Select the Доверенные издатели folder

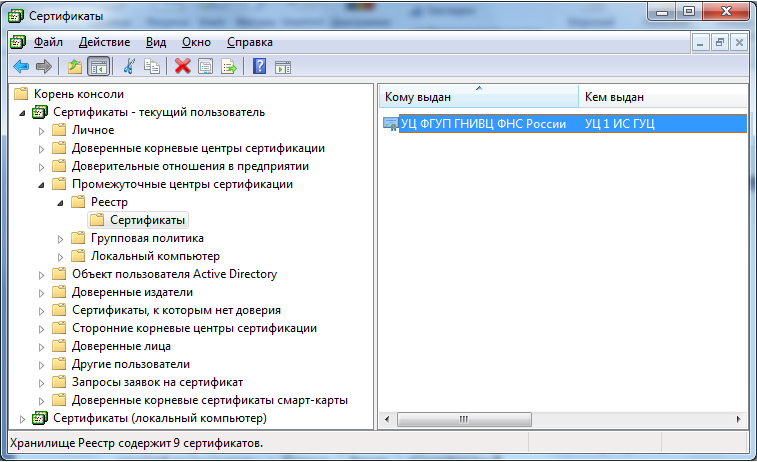point(132,292)
